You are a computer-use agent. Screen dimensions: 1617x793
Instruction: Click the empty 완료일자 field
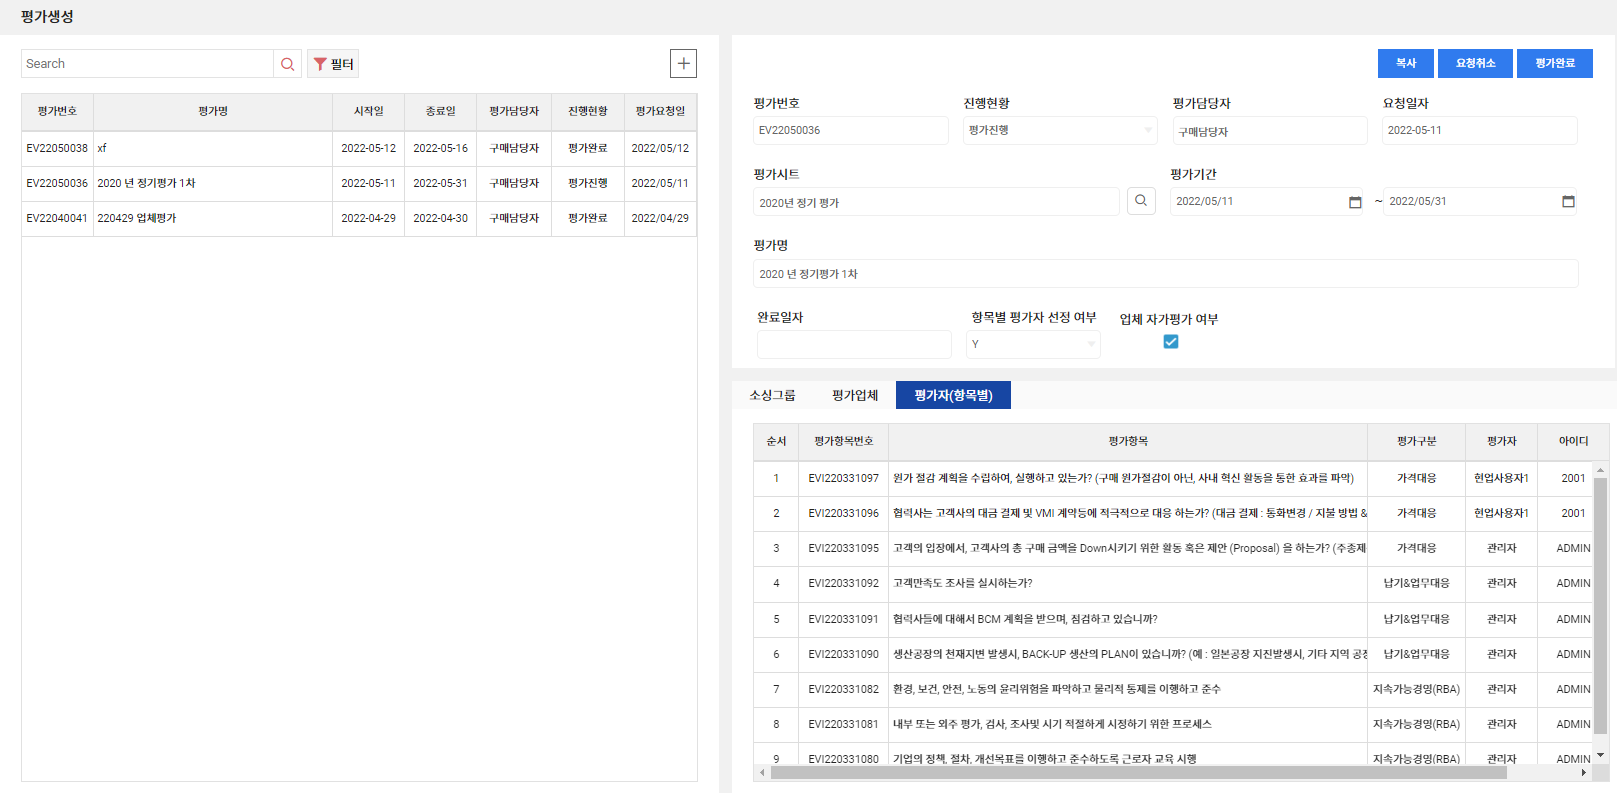(x=854, y=344)
